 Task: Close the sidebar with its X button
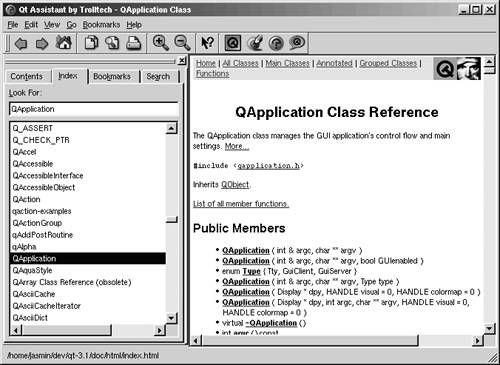click(182, 61)
